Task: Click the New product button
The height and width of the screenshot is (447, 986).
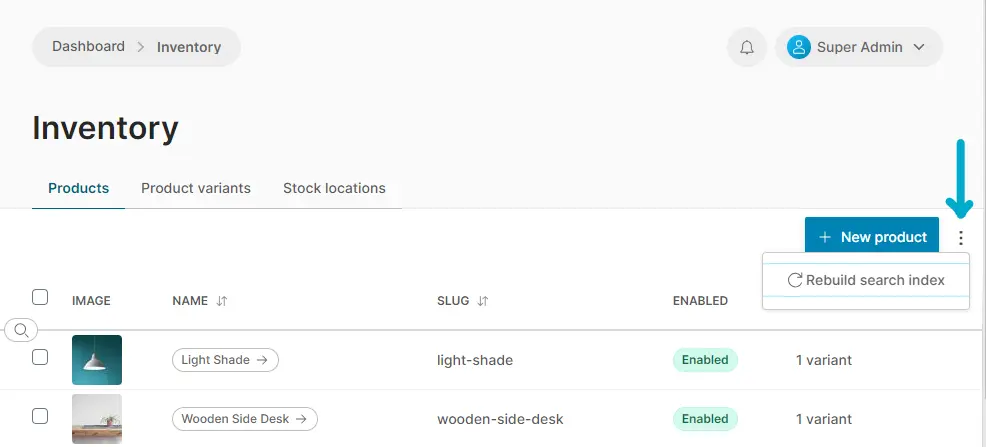Action: coord(872,237)
